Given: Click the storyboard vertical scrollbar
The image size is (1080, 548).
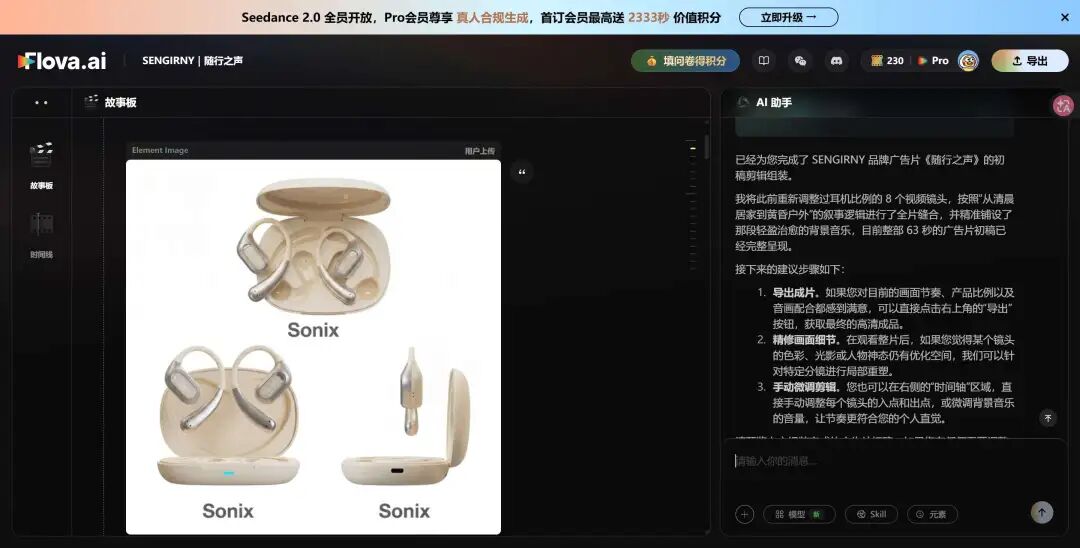Looking at the screenshot, I should coord(707,147).
